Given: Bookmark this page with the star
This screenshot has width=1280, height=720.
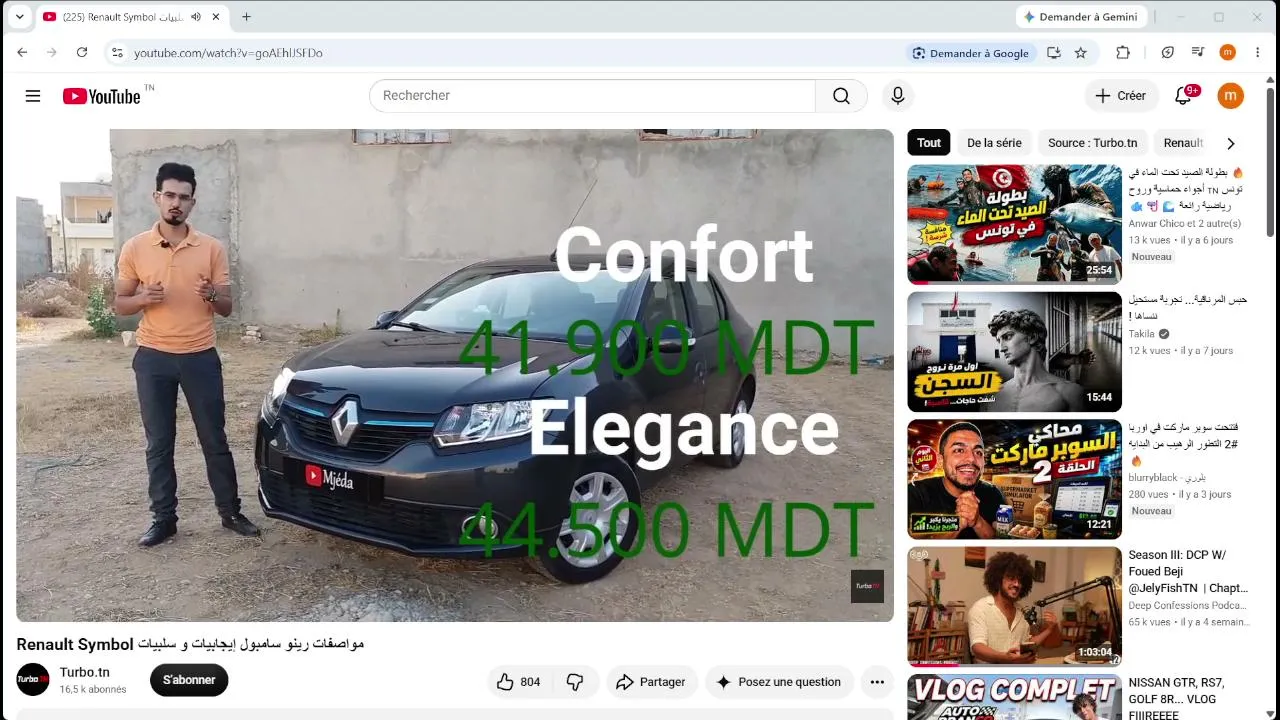Looking at the screenshot, I should point(1080,53).
